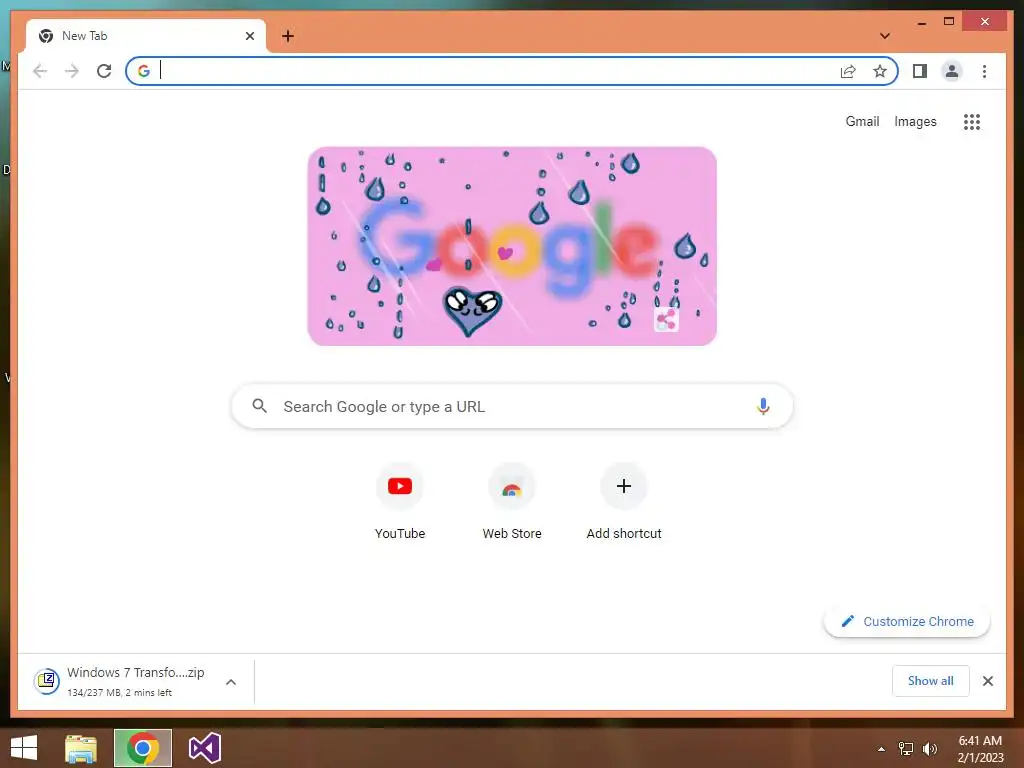
Task: Expand download options chevron for the zip file
Action: [x=231, y=682]
